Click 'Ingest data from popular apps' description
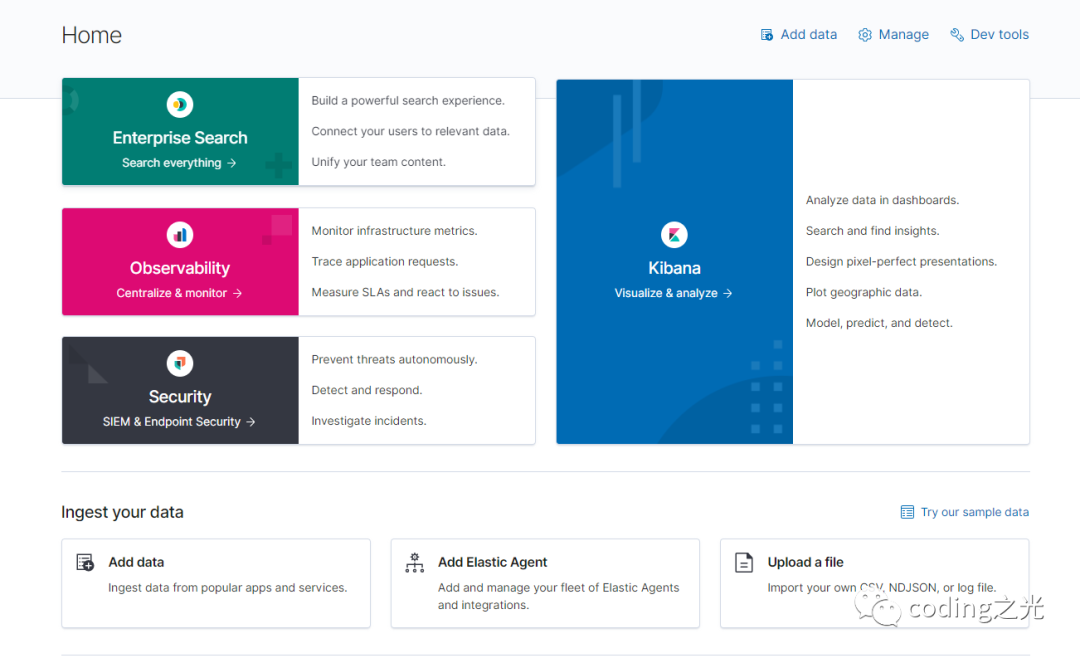 coord(227,588)
